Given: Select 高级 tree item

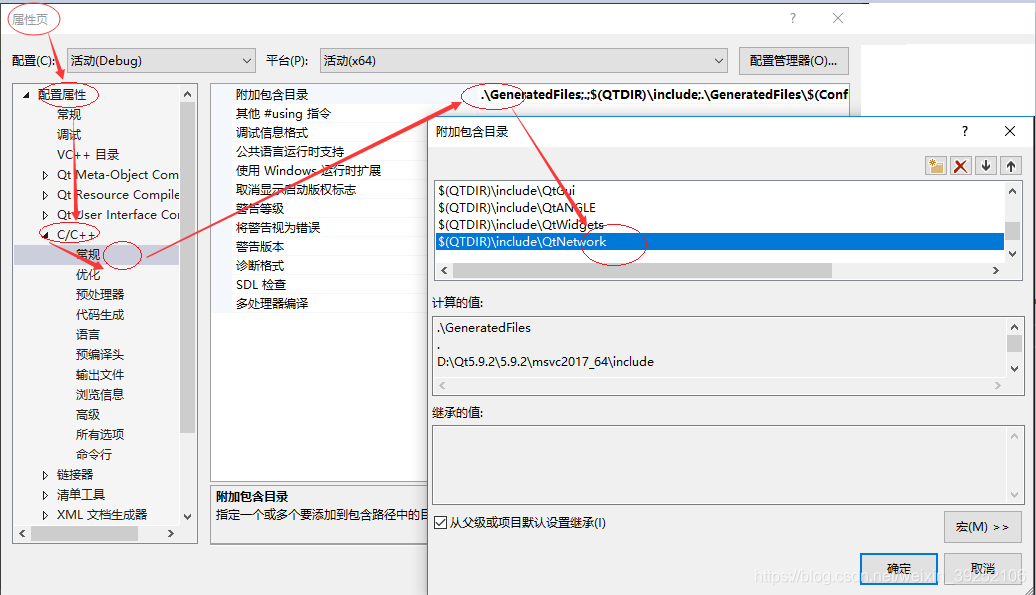Looking at the screenshot, I should click(88, 415).
